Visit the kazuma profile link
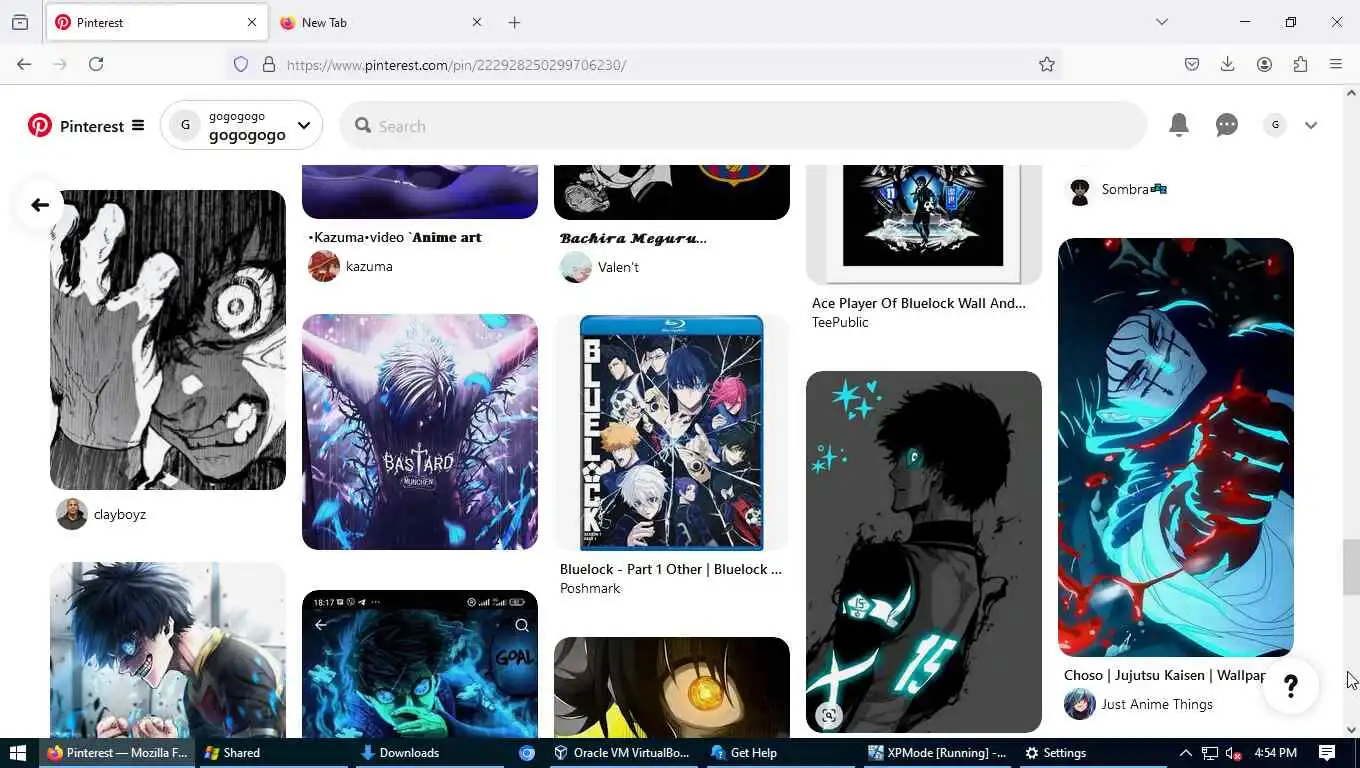Screen dimensions: 1360x768 [x=369, y=266]
